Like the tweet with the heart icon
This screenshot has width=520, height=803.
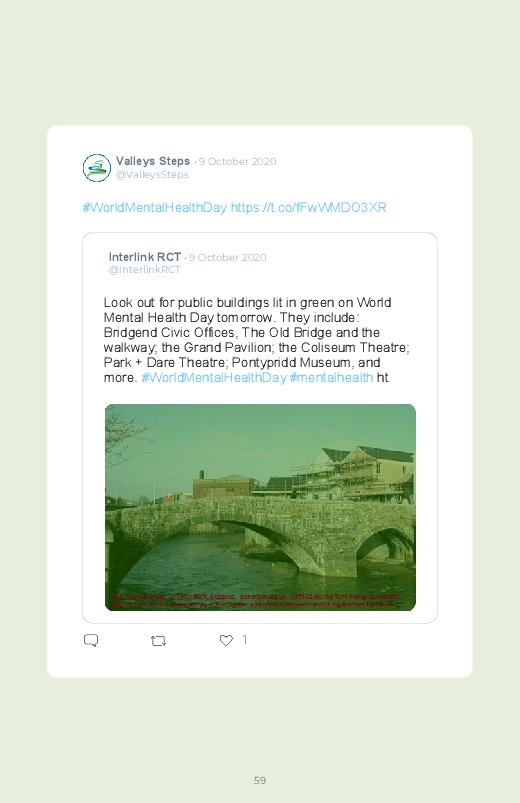[x=226, y=640]
